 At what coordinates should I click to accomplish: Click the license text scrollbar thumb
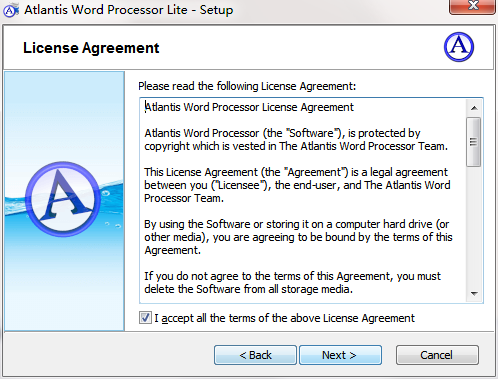click(x=474, y=142)
